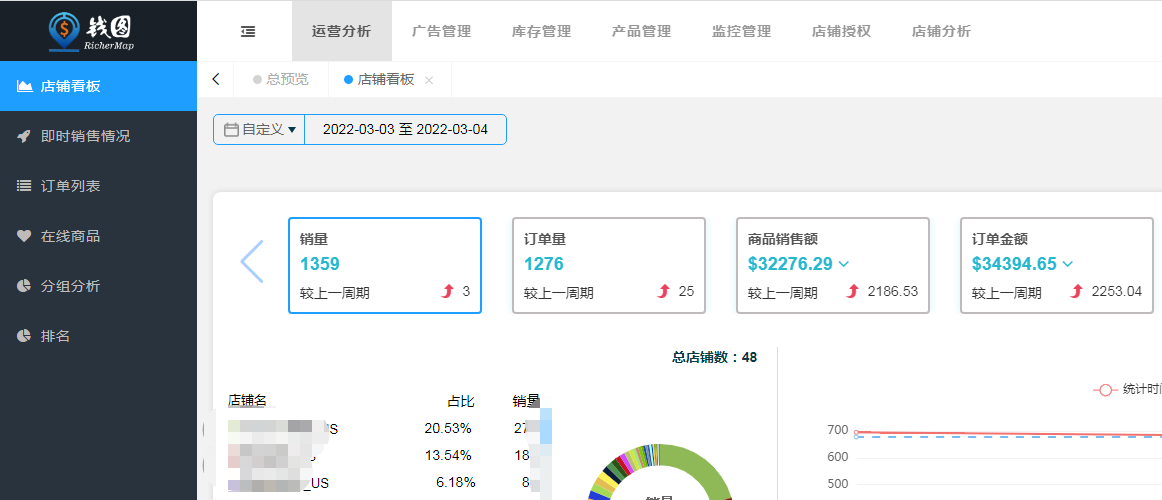Click the 销量 column header in store table

[x=526, y=401]
